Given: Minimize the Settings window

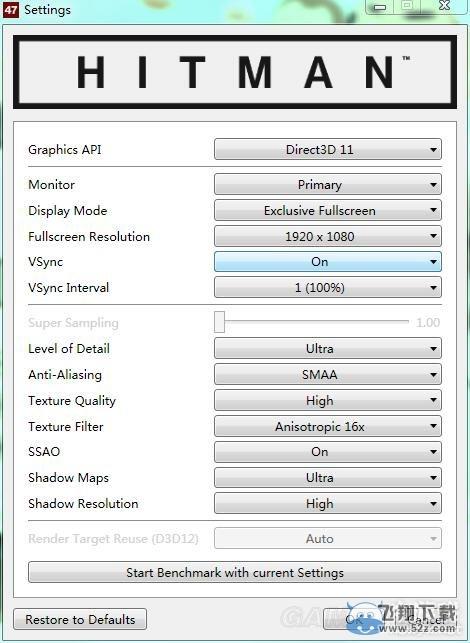Looking at the screenshot, I should [380, 7].
